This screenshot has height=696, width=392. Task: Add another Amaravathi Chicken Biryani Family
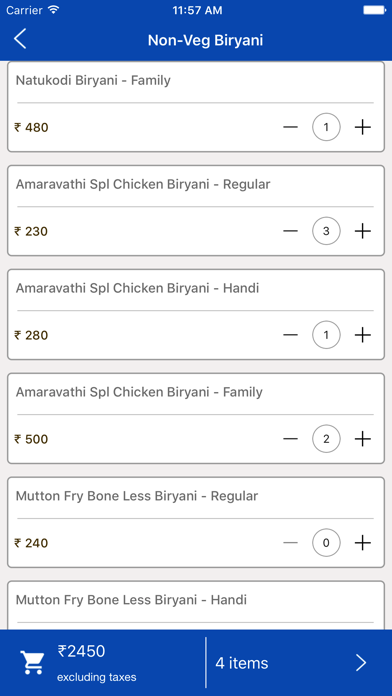click(363, 439)
